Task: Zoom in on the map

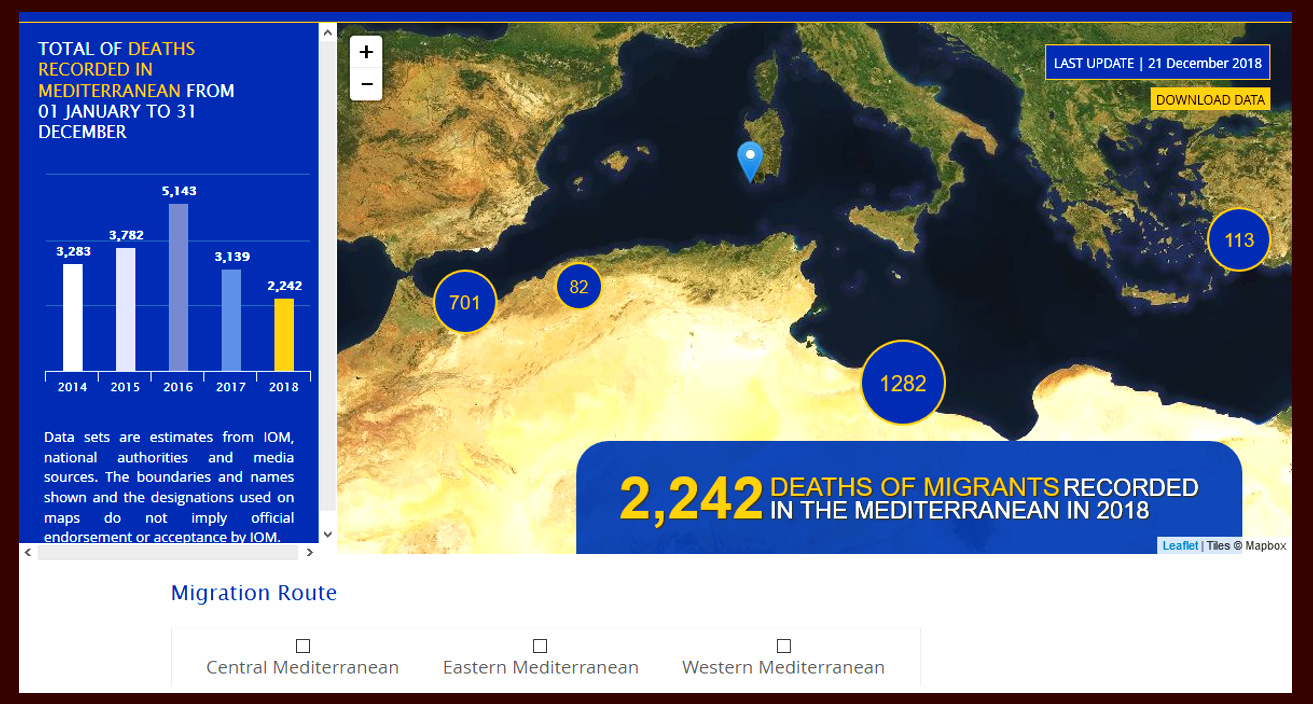Action: 366,52
